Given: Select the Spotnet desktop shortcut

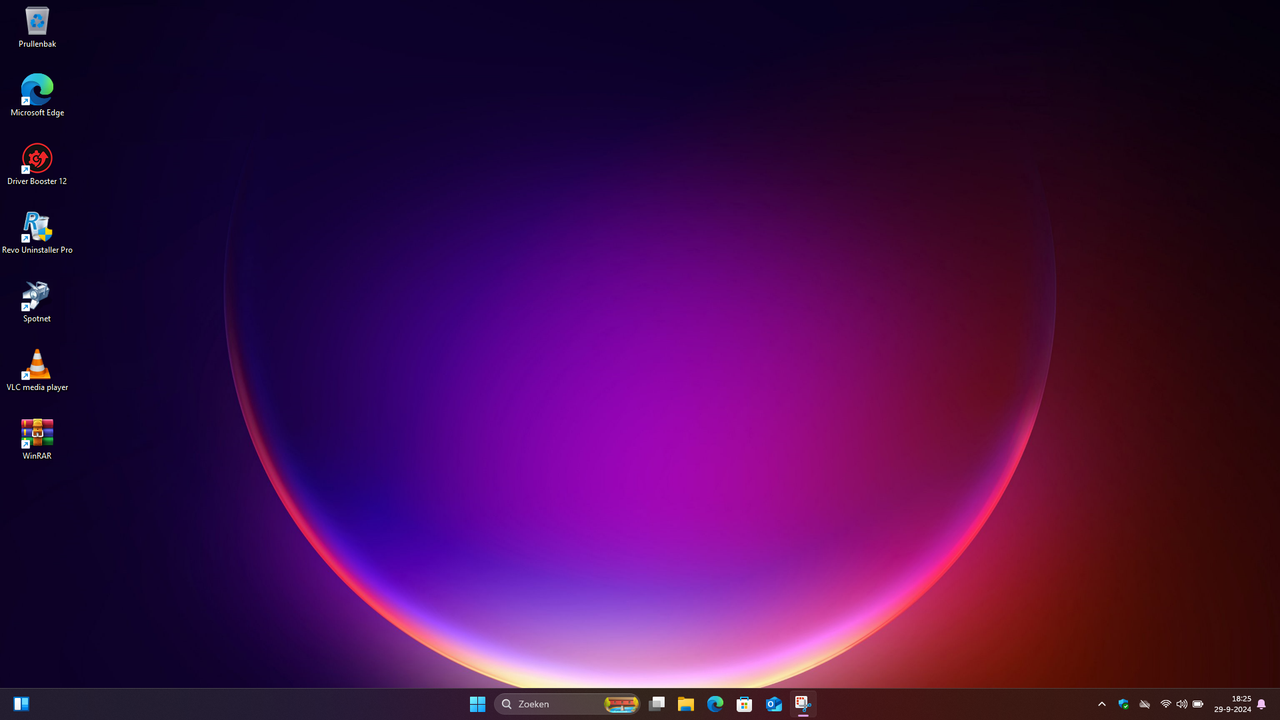Looking at the screenshot, I should (37, 302).
